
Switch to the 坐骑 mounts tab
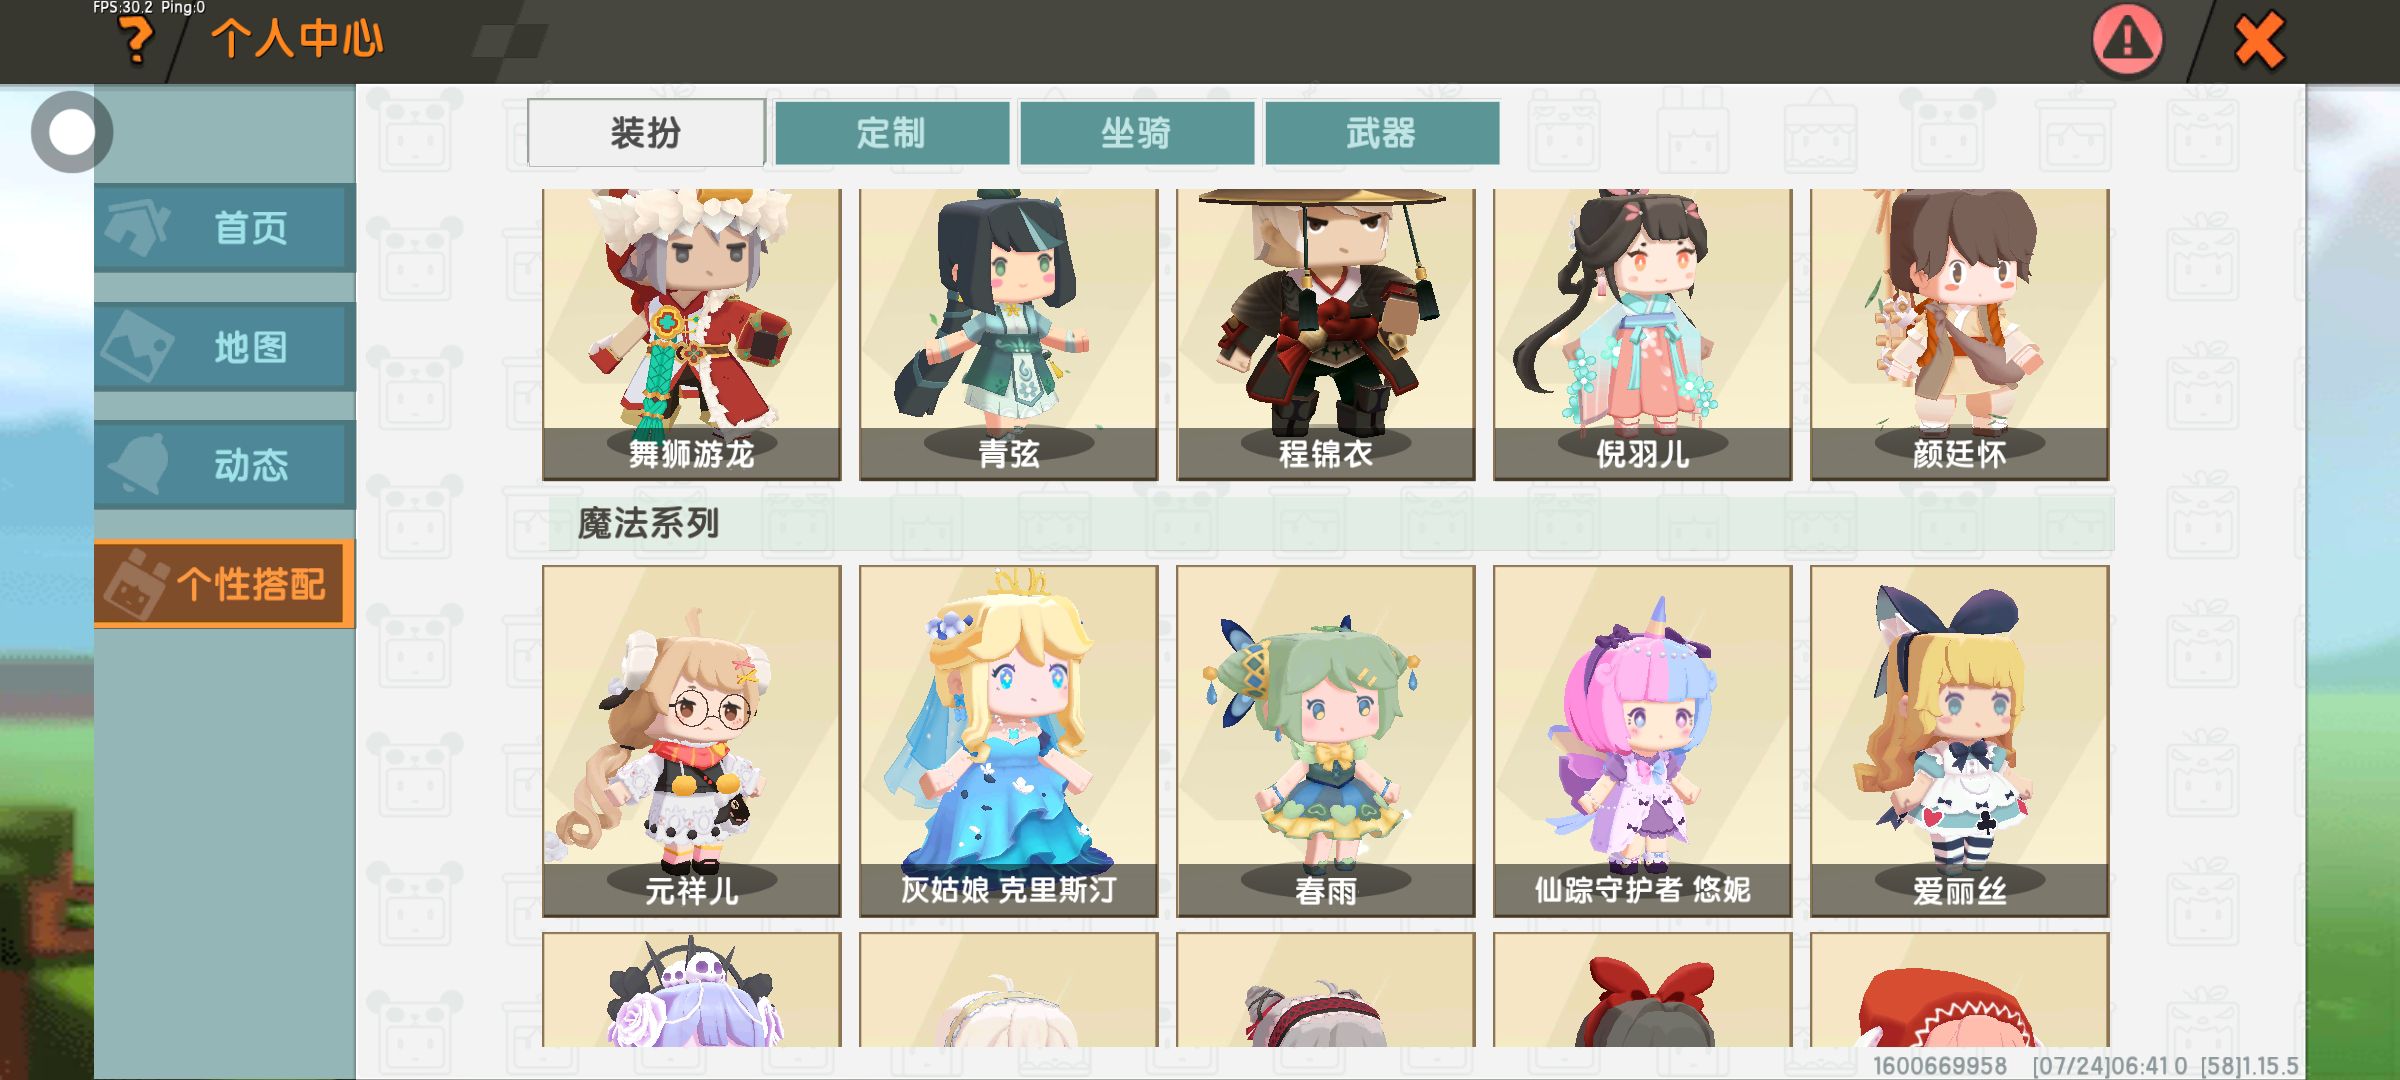click(x=1136, y=132)
